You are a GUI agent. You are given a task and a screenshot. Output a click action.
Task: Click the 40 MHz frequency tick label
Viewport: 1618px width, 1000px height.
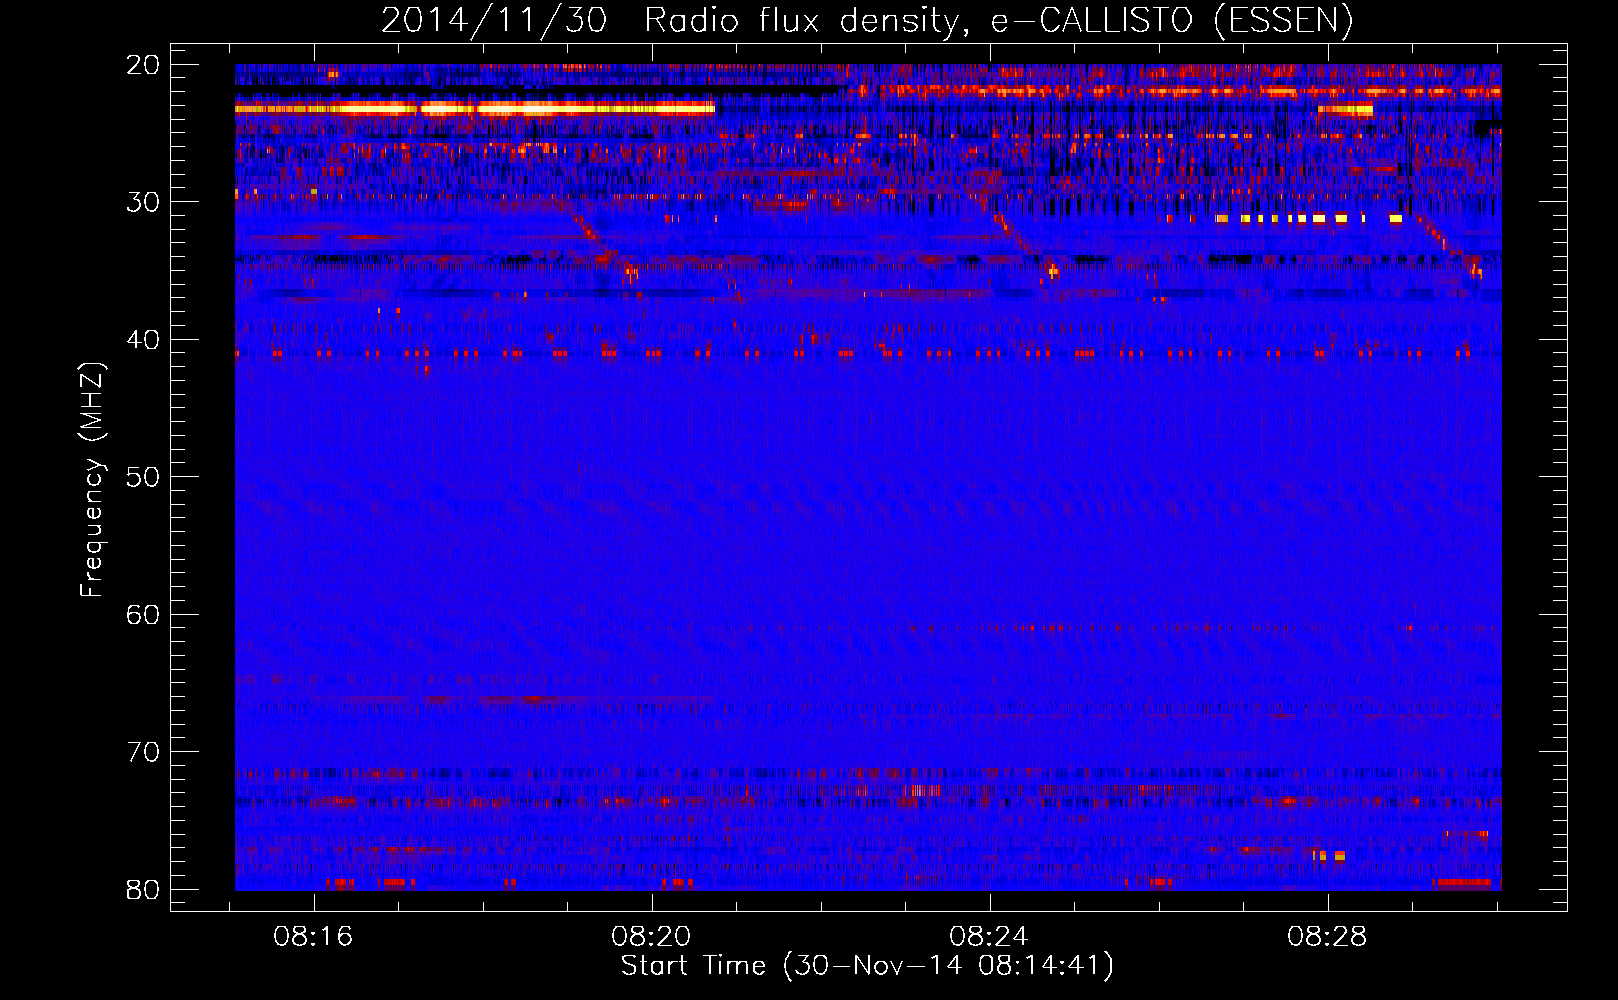point(143,340)
